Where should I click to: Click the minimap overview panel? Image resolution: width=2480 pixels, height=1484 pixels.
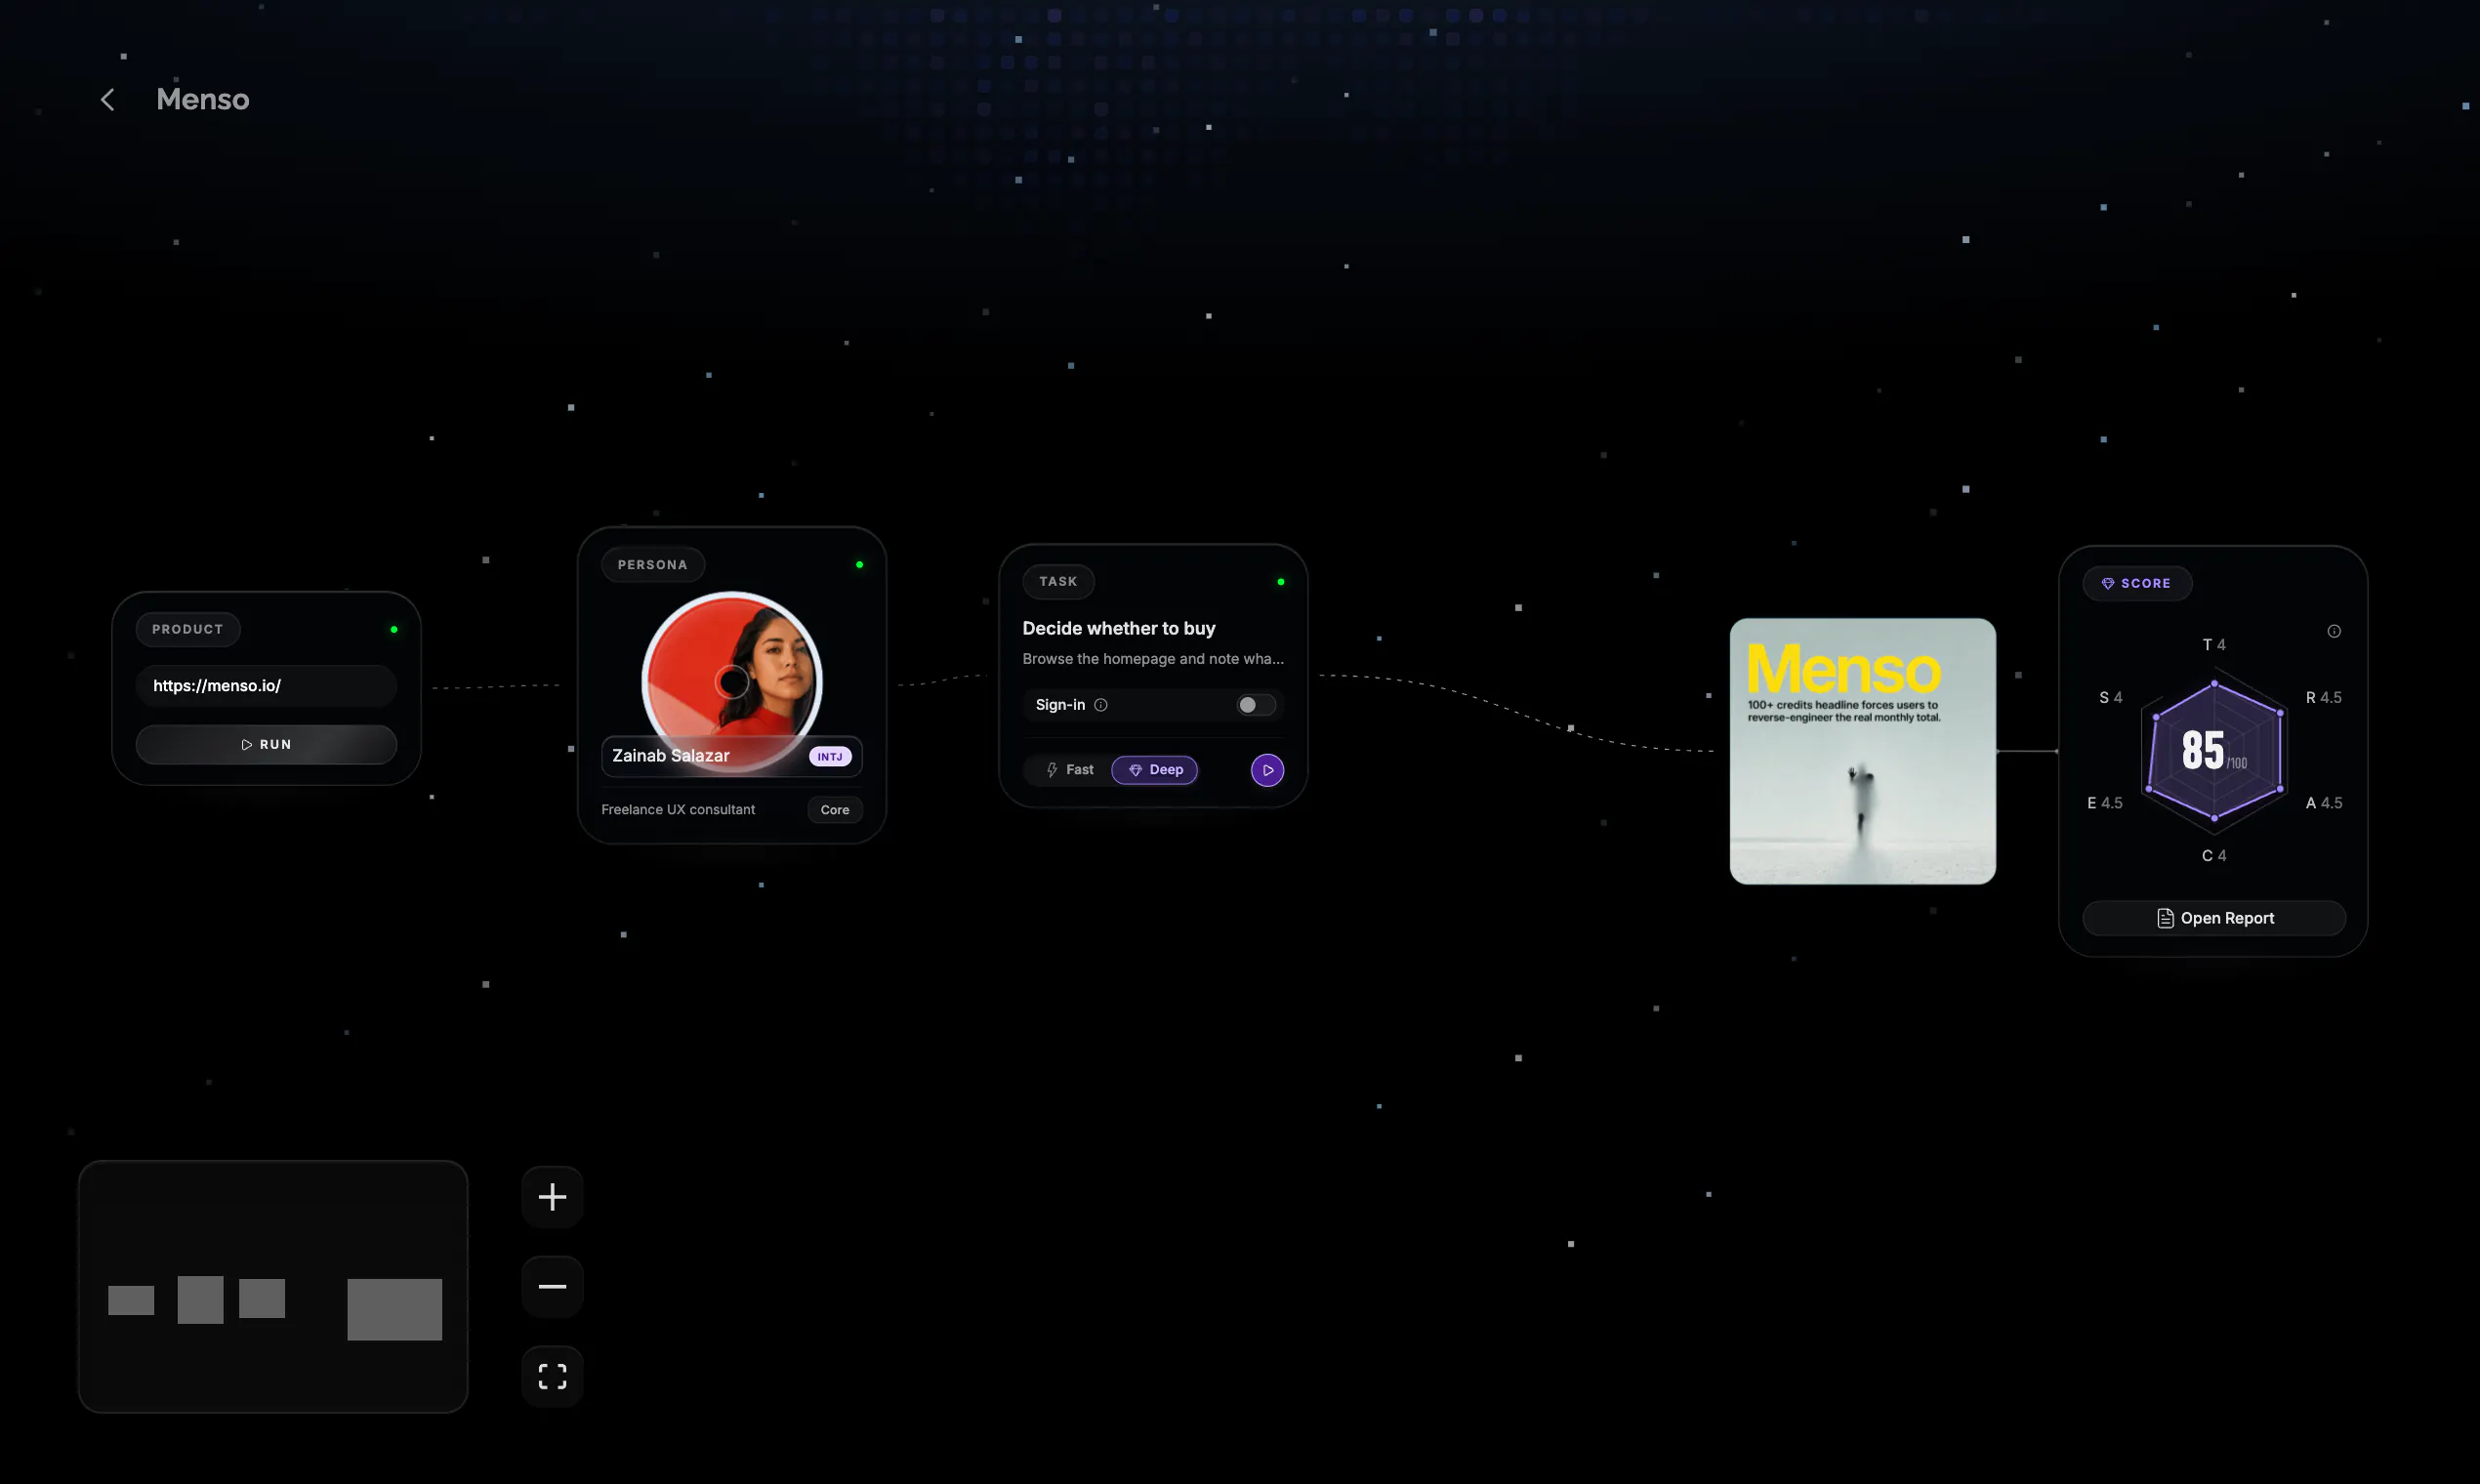273,1286
